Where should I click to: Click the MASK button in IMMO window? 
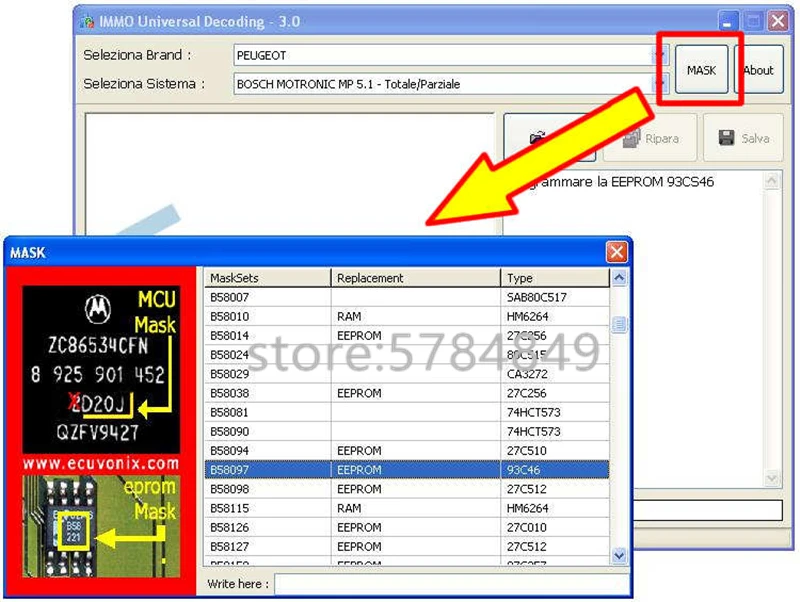[701, 69]
